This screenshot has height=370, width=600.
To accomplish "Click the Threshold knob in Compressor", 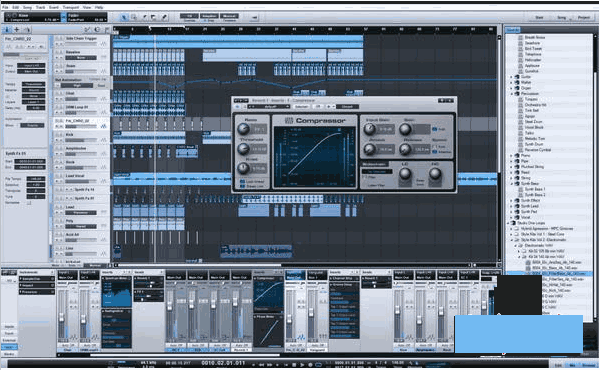I will pyautogui.click(x=243, y=148).
